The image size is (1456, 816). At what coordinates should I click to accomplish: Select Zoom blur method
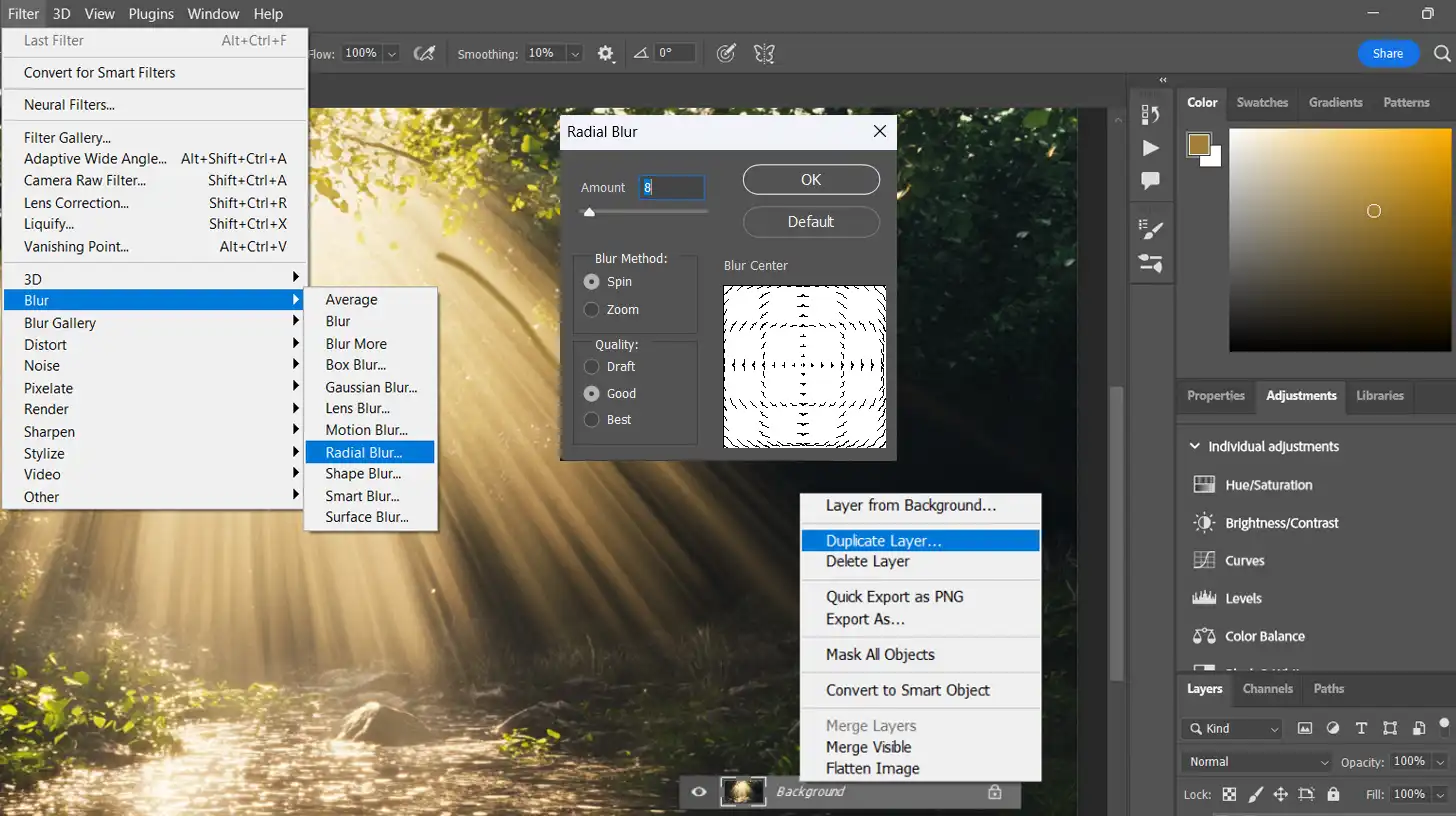[592, 310]
